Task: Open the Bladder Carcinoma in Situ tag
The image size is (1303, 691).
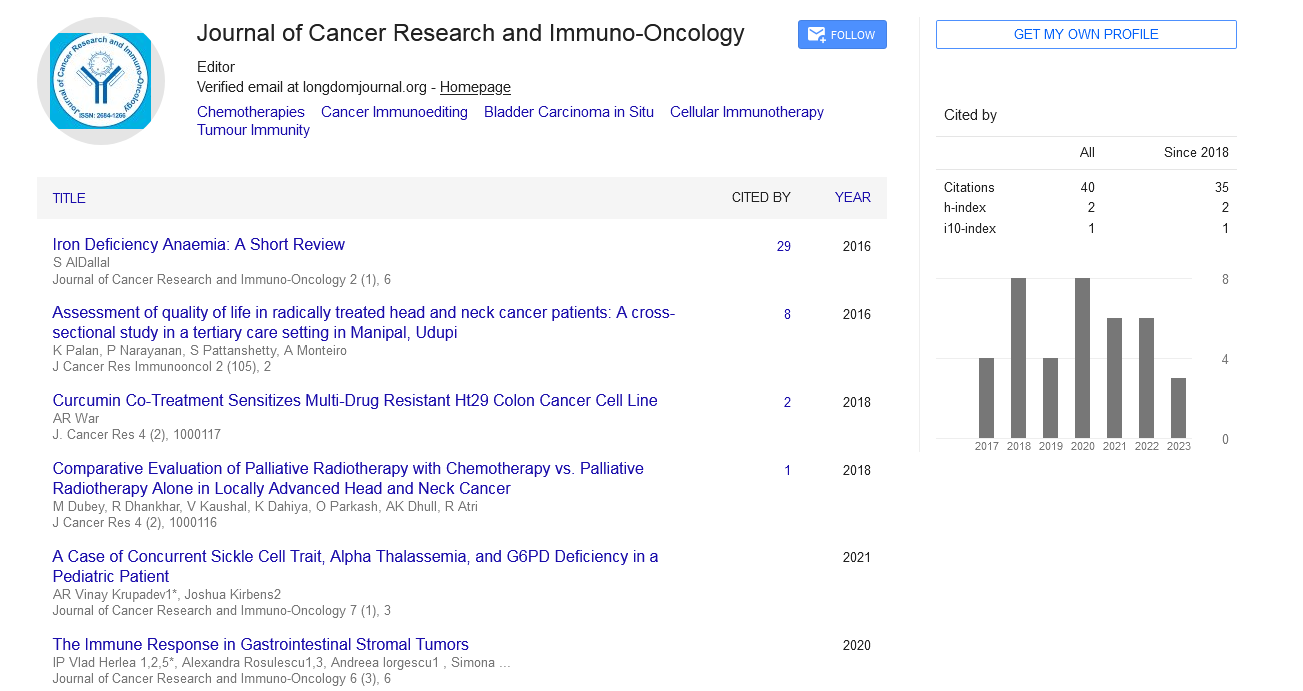Action: [x=568, y=112]
